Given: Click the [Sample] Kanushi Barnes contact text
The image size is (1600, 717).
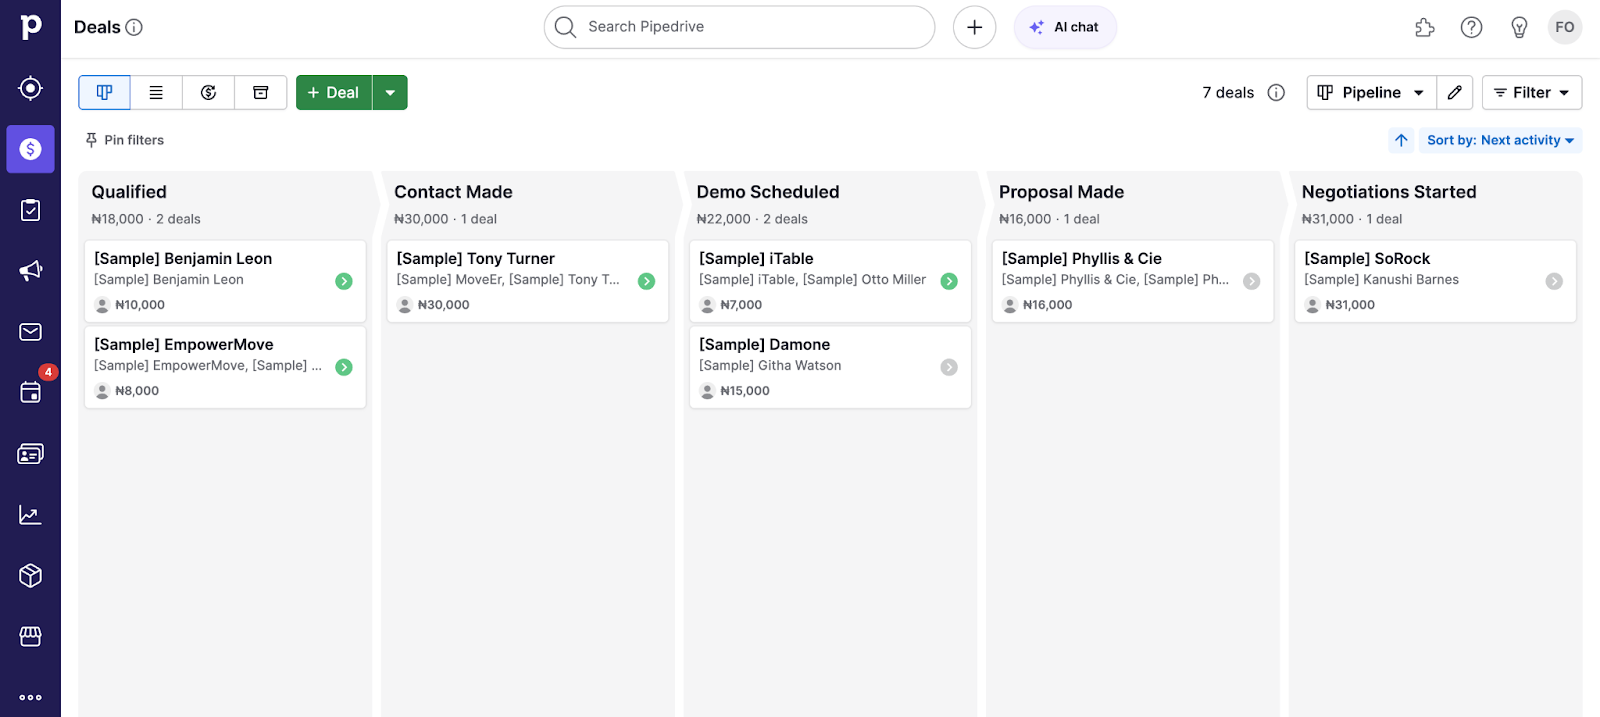Looking at the screenshot, I should (x=1381, y=280).
